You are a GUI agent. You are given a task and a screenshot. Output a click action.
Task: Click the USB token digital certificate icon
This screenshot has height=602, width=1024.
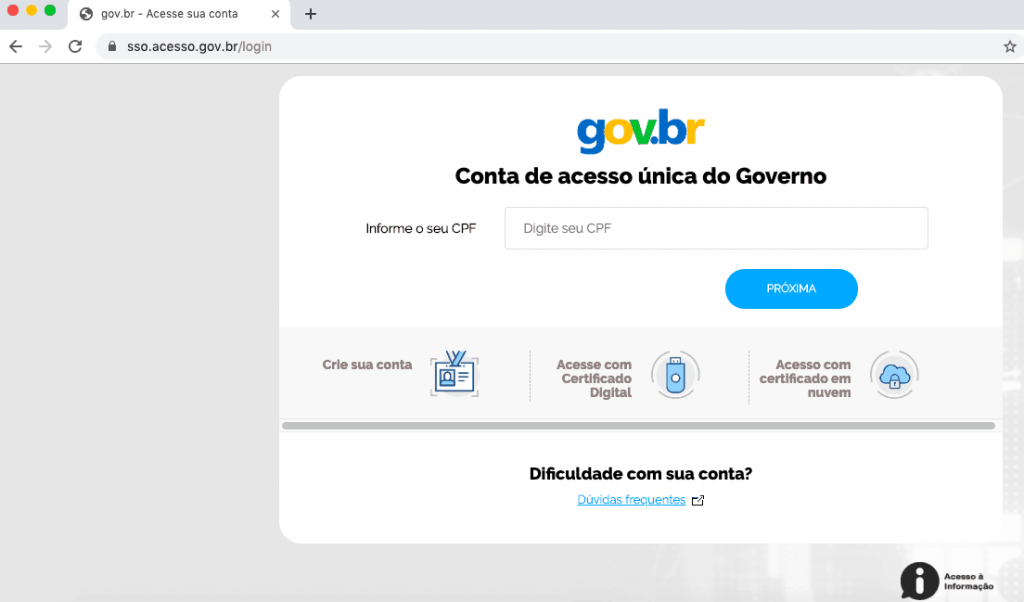tap(675, 375)
